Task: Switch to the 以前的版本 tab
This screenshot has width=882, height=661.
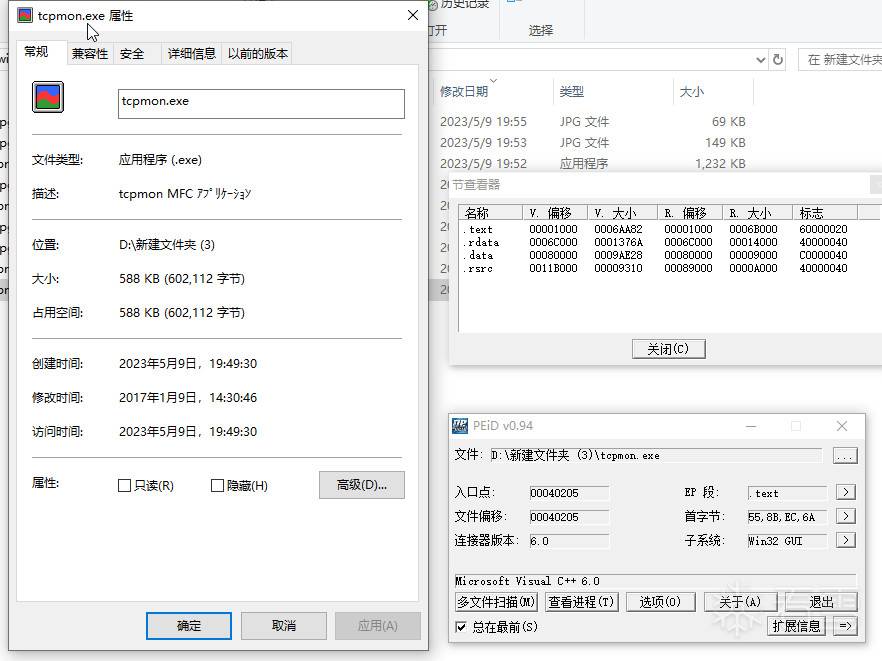Action: 258,53
